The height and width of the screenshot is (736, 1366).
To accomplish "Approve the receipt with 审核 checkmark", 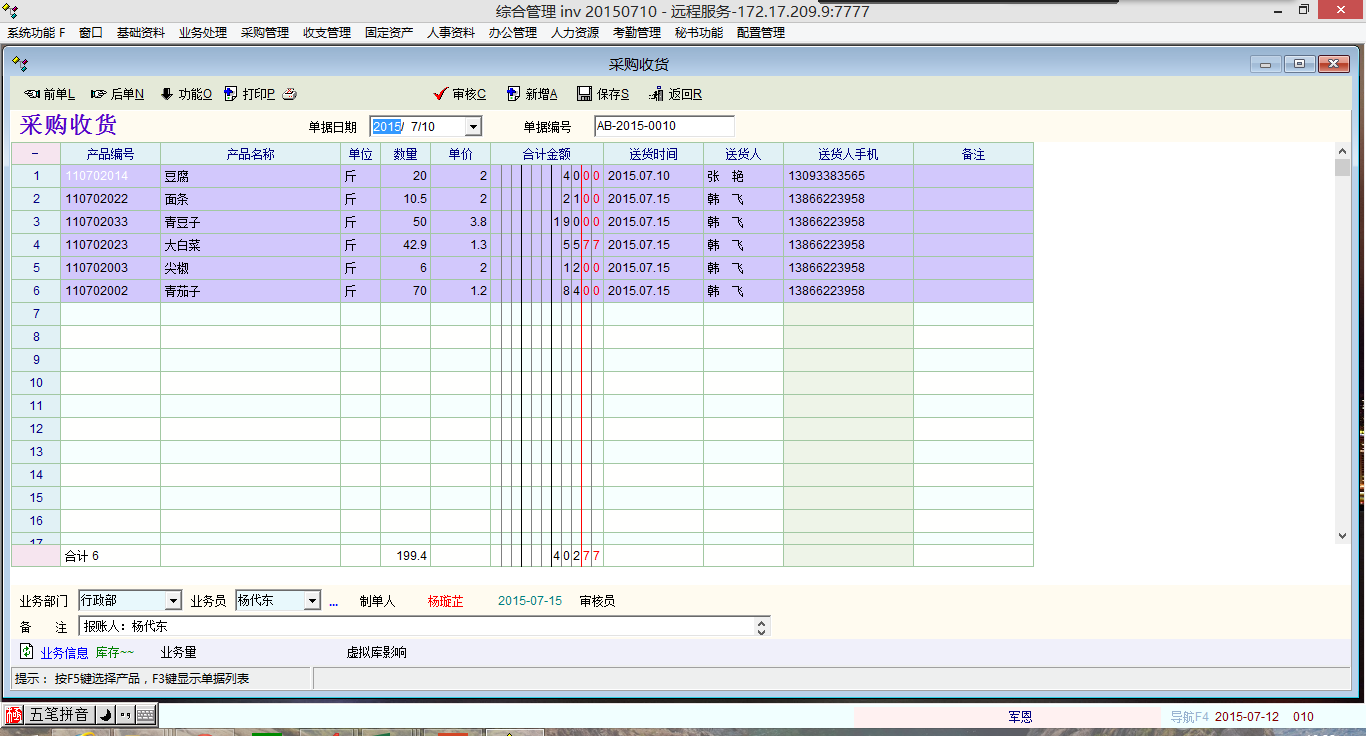I will [x=440, y=94].
